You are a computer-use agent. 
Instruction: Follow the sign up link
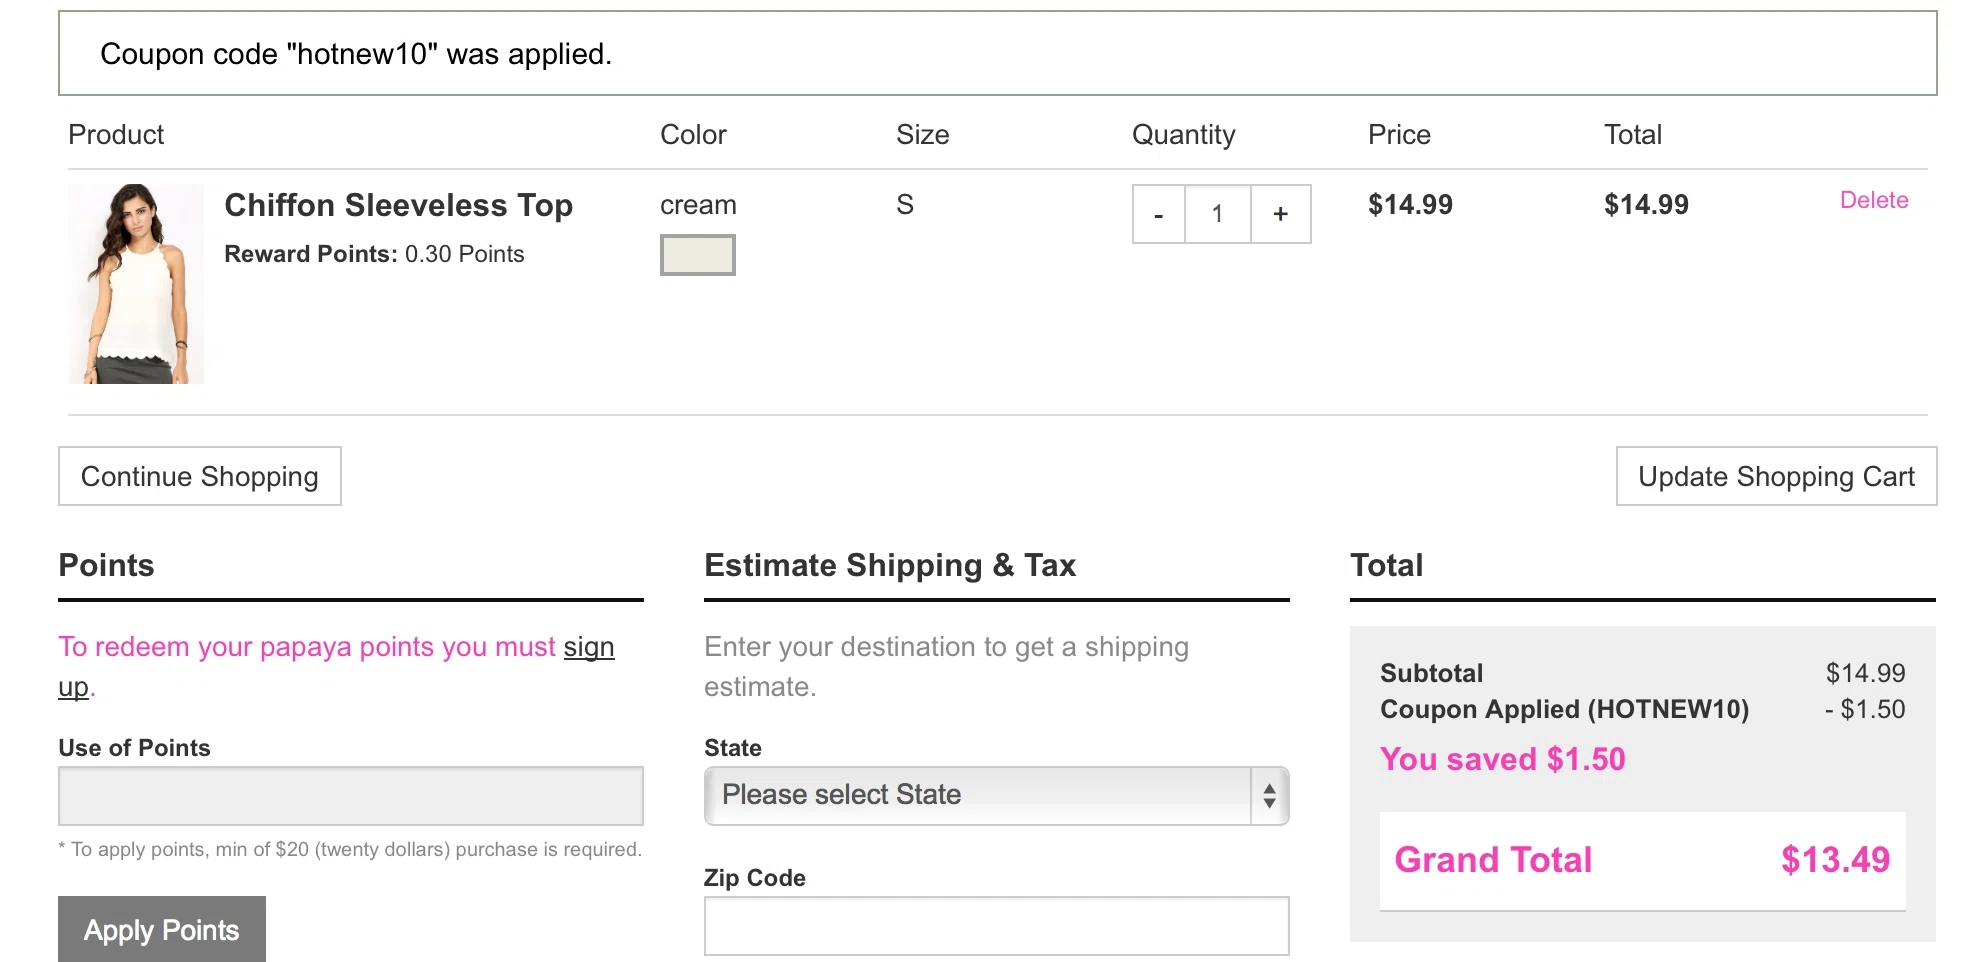coord(588,647)
